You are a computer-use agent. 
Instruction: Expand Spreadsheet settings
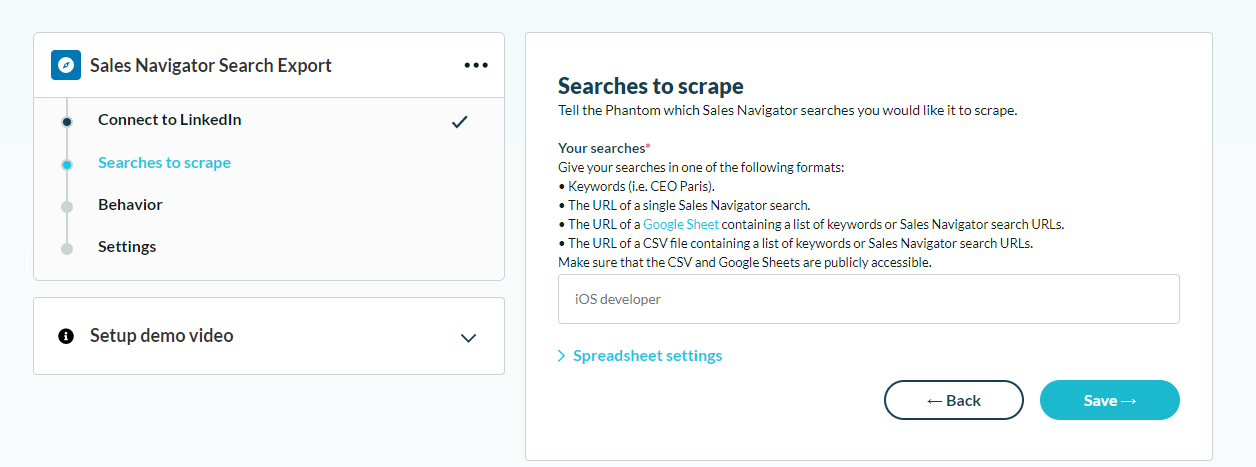coord(640,355)
